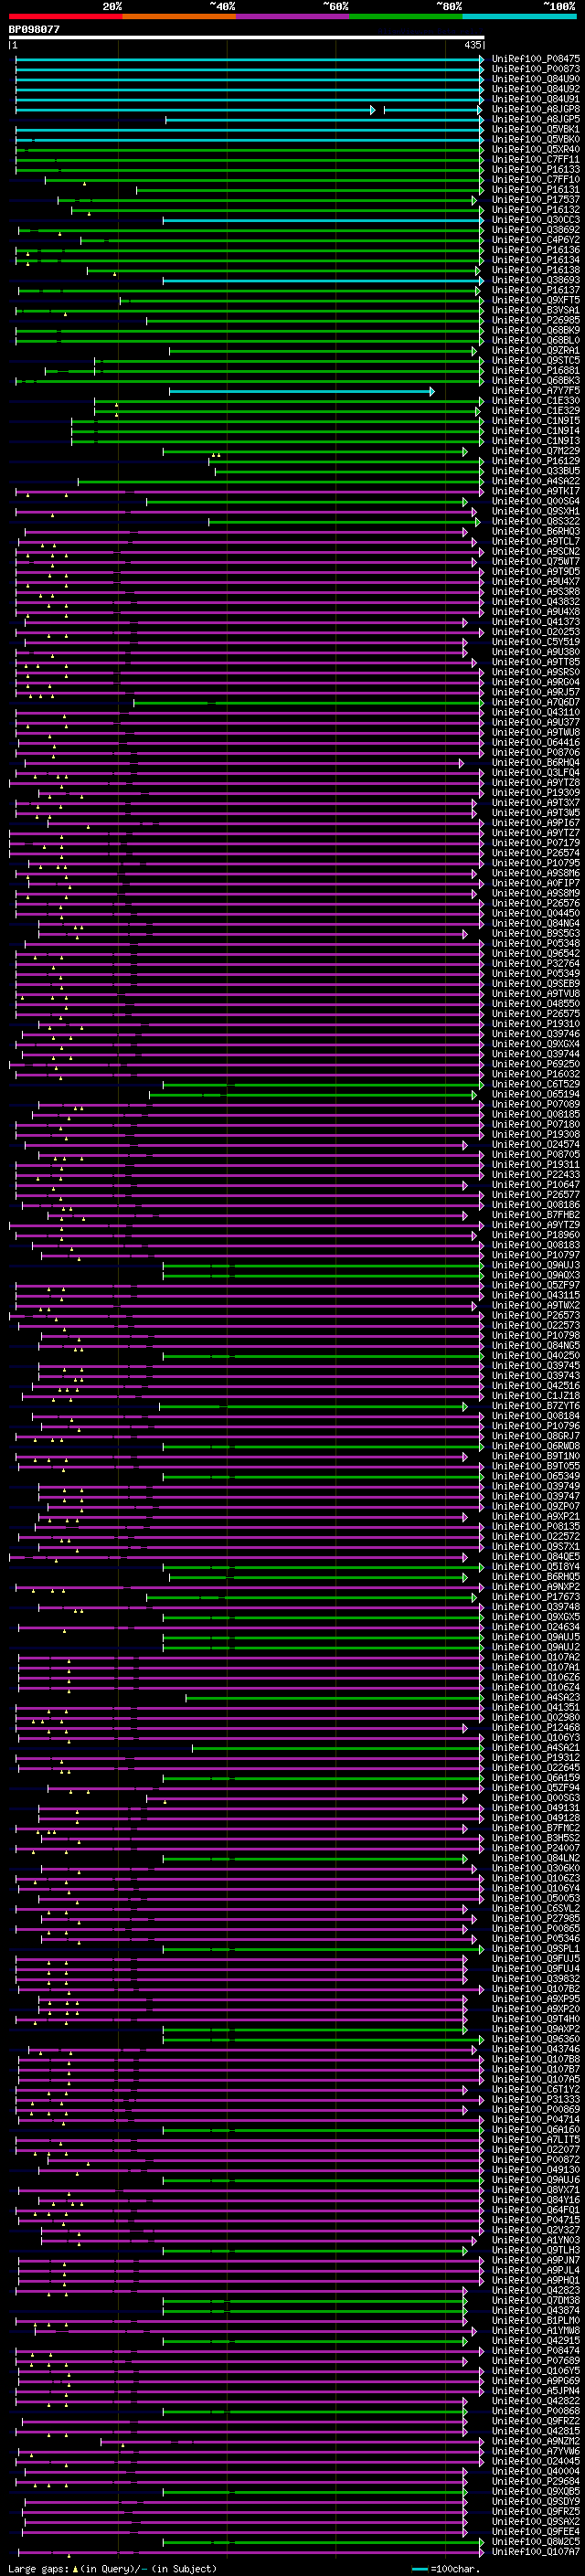Click the cyan ~100% identity legend bar

point(520,16)
